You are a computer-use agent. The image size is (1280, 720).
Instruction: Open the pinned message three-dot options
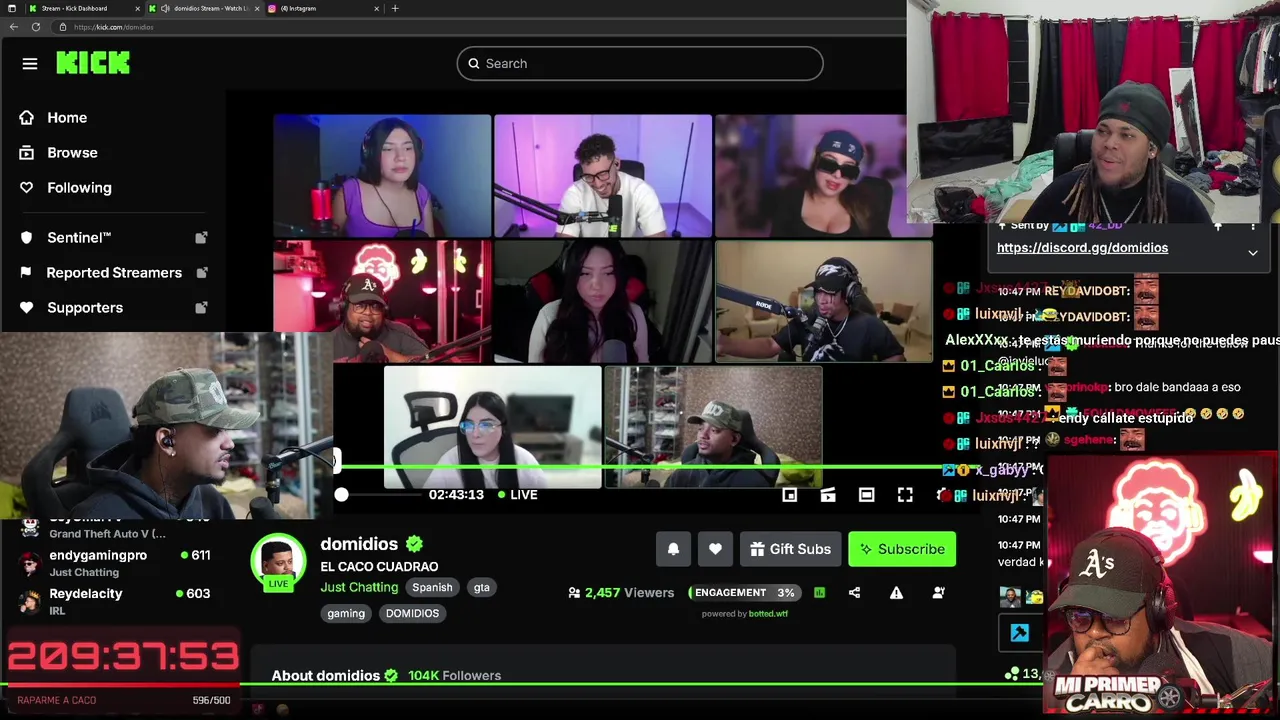tap(1253, 227)
